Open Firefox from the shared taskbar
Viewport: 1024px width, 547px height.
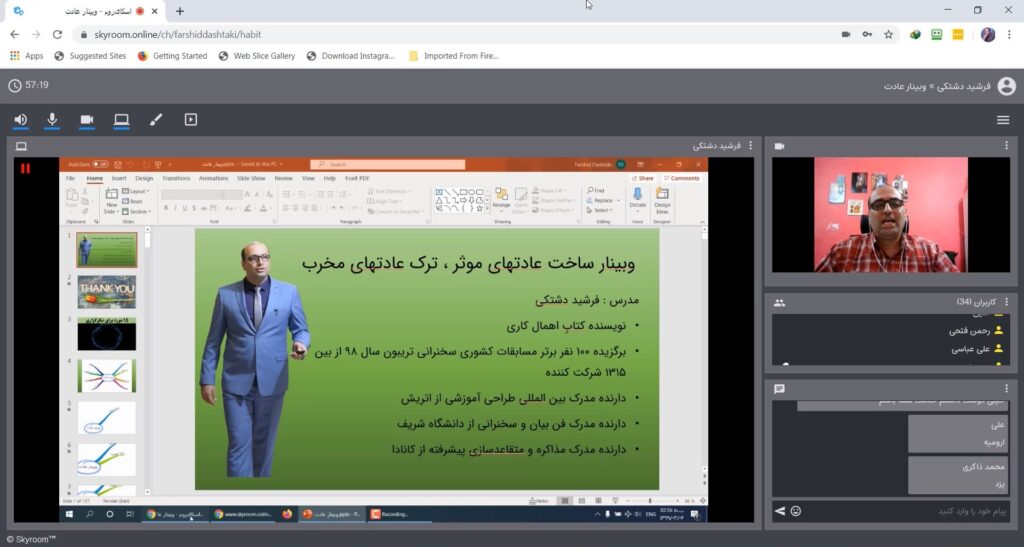pyautogui.click(x=287, y=514)
